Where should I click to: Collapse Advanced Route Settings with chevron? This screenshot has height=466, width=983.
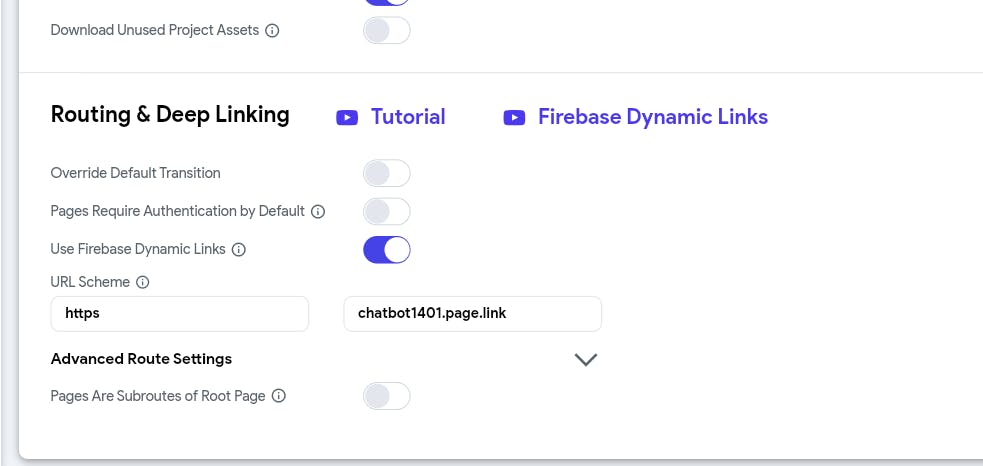(x=586, y=360)
